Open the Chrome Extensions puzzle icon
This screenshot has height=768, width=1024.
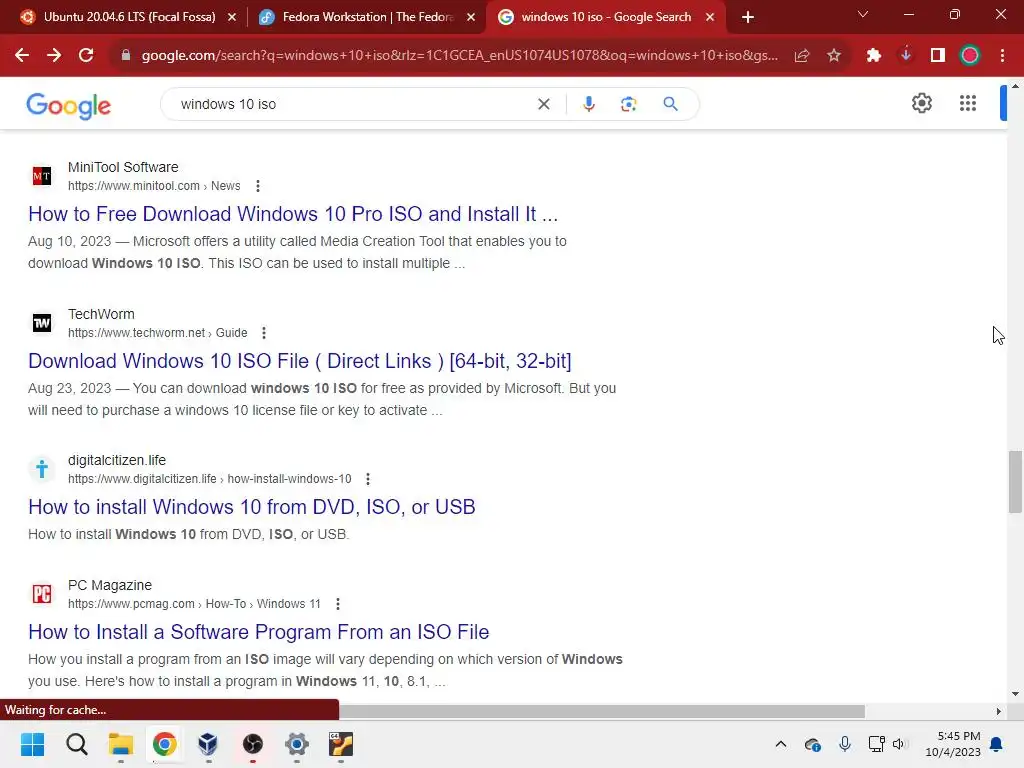click(x=874, y=56)
